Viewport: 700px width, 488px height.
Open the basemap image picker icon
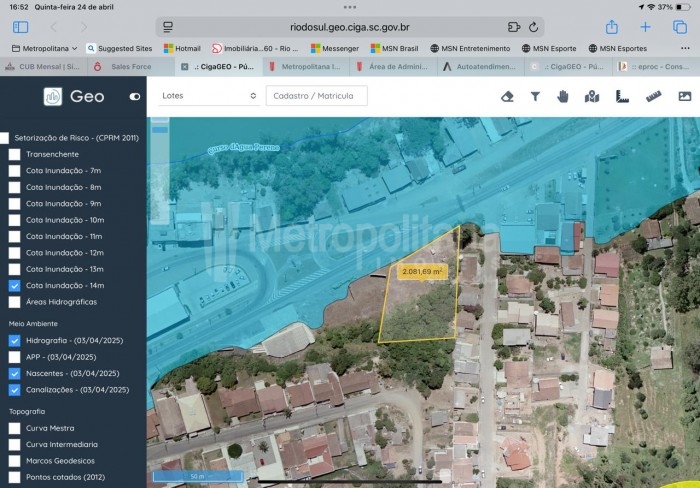[x=685, y=96]
